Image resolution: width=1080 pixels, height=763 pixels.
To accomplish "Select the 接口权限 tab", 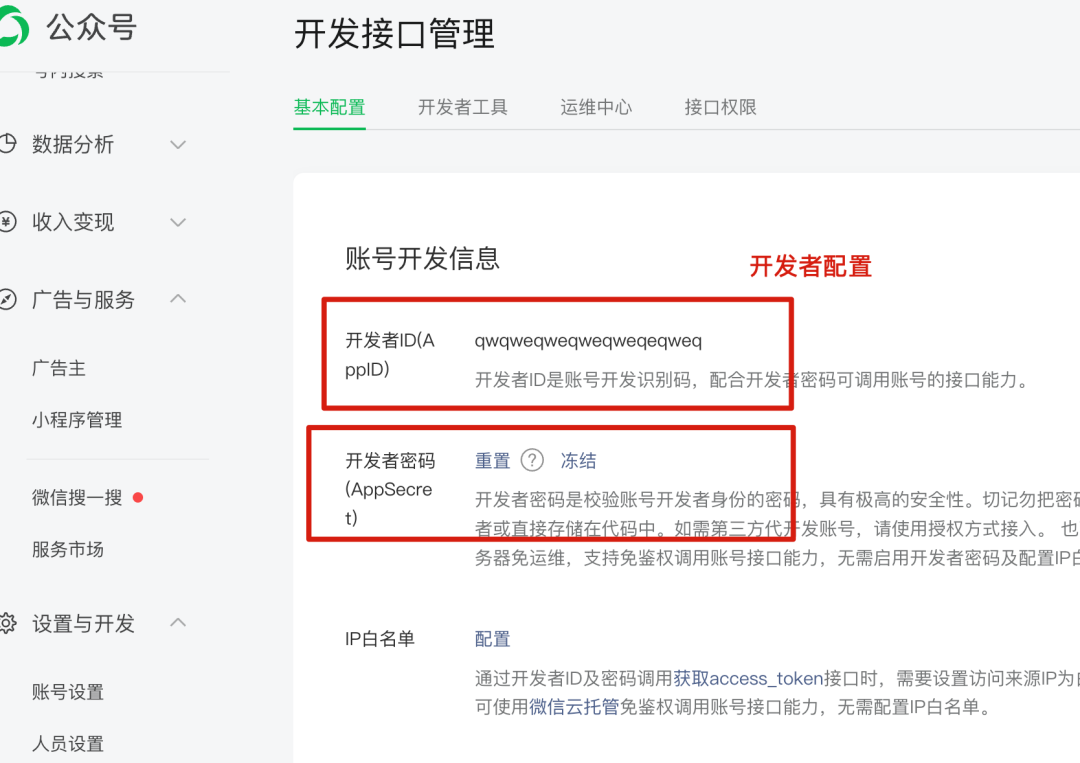I will pyautogui.click(x=720, y=107).
